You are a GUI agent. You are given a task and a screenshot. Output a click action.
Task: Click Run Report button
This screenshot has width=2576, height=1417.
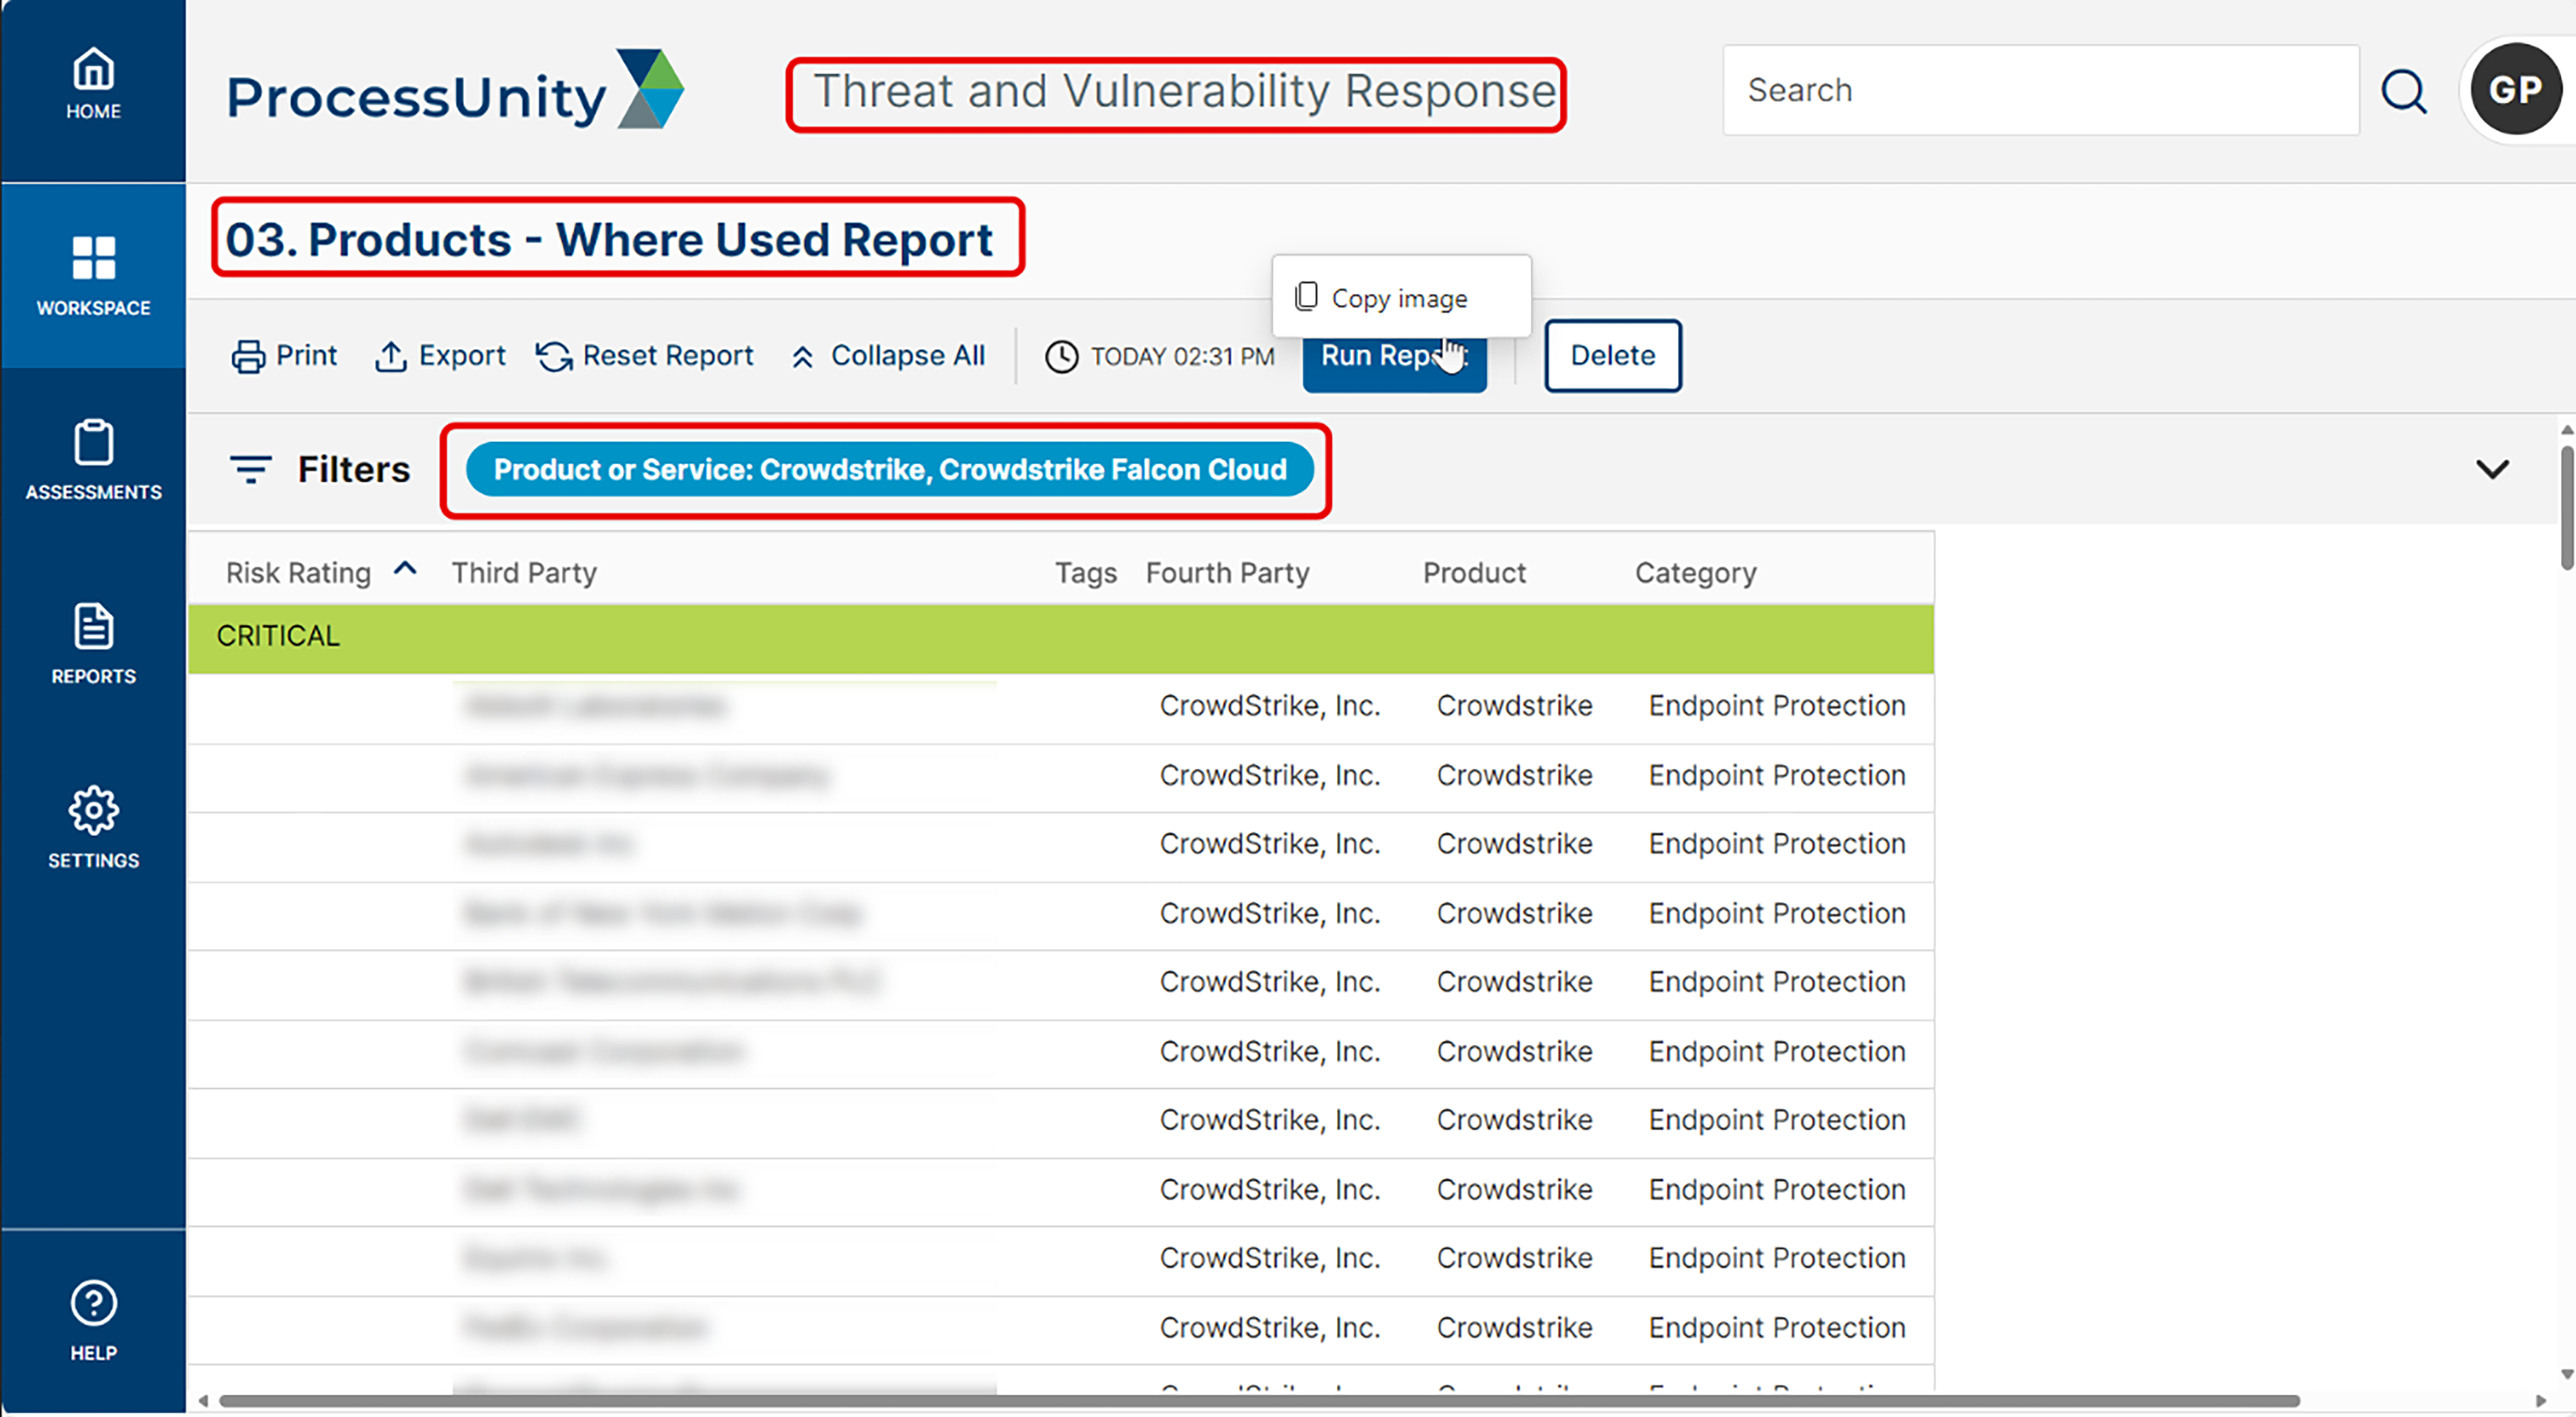[1395, 356]
